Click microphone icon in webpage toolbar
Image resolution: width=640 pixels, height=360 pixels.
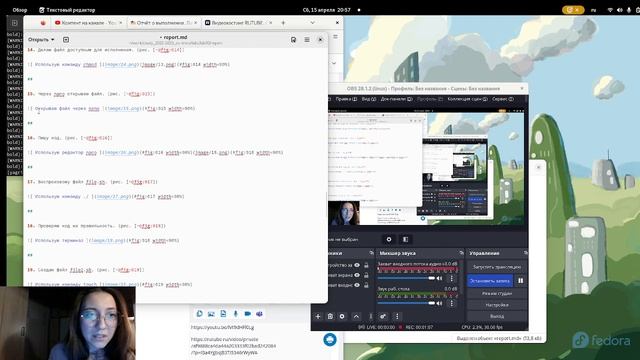[x=236, y=313]
